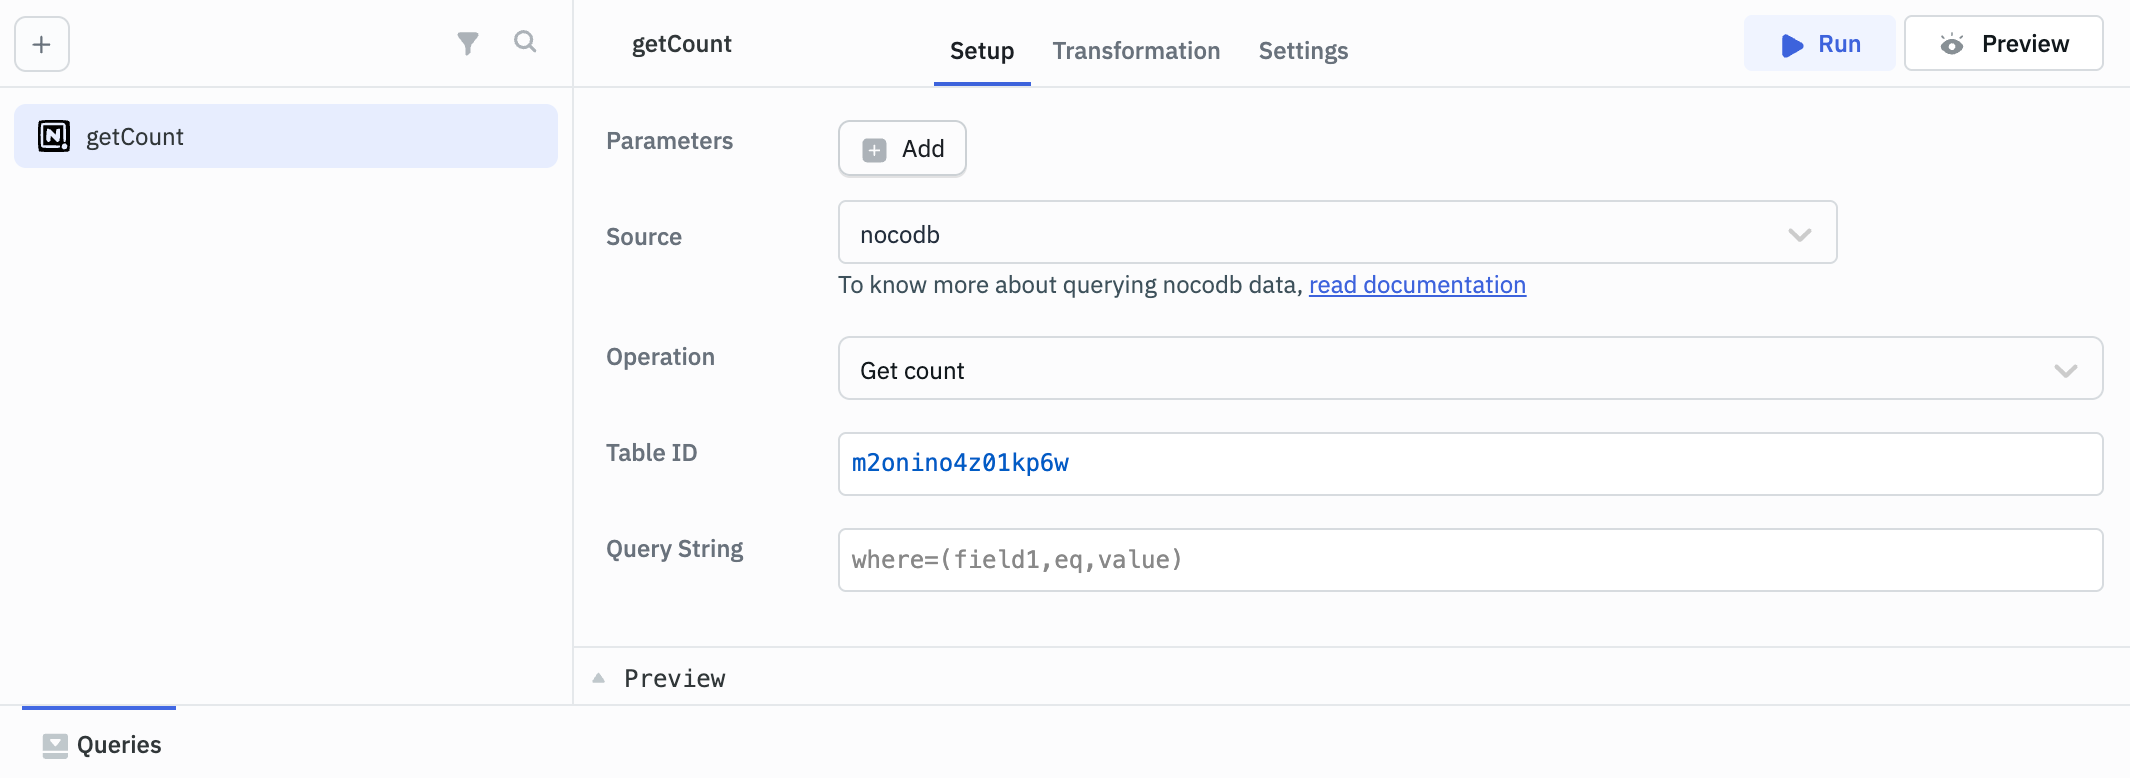Click the Queries panel icon at bottom
Image resolution: width=2130 pixels, height=778 pixels.
tap(55, 745)
